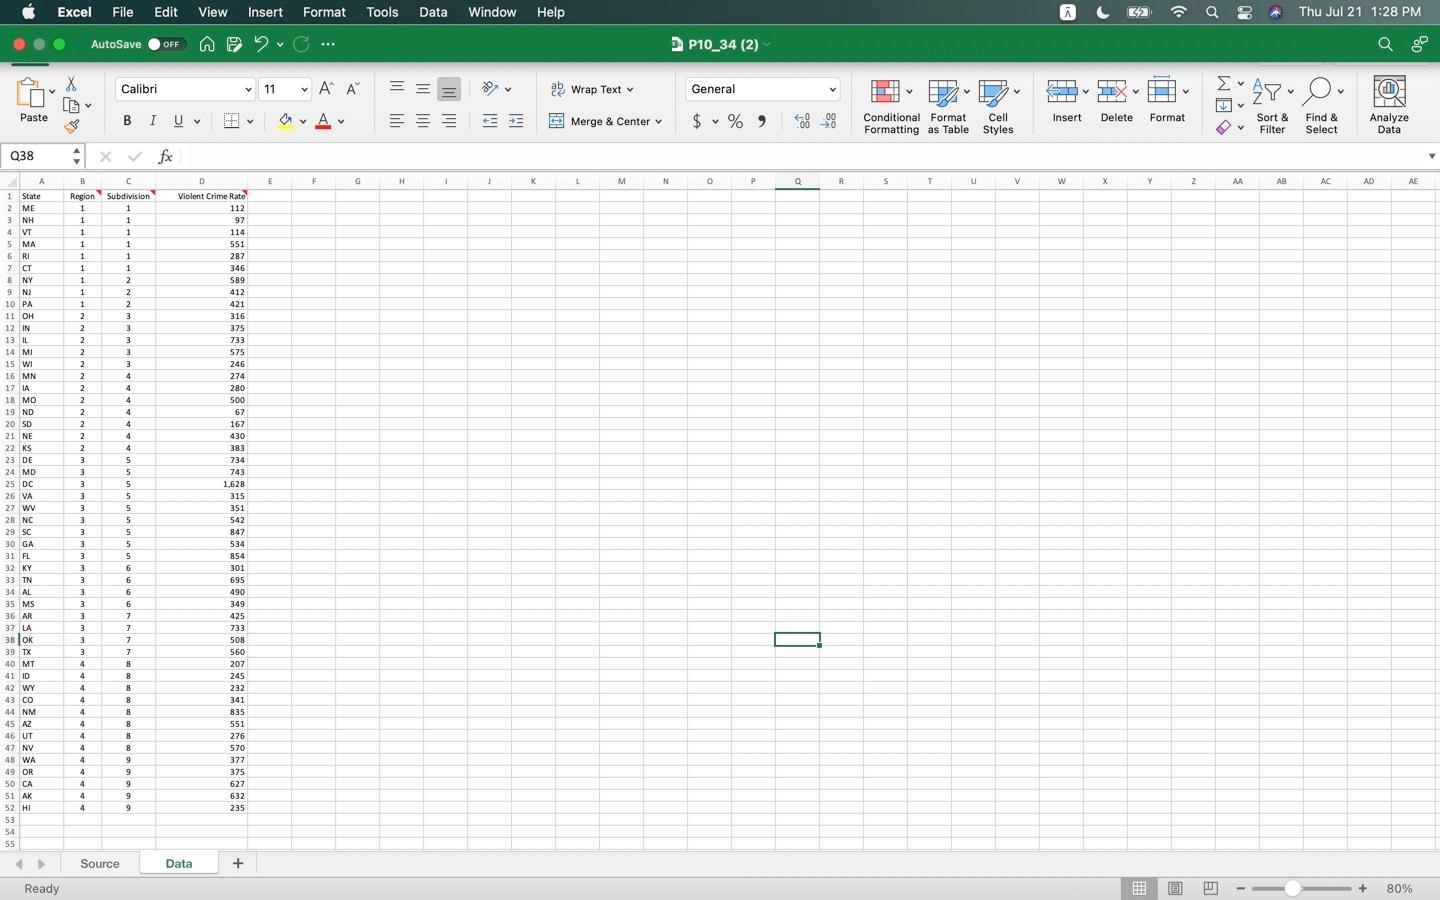Toggle italic formatting
This screenshot has width=1440, height=900.
(153, 121)
